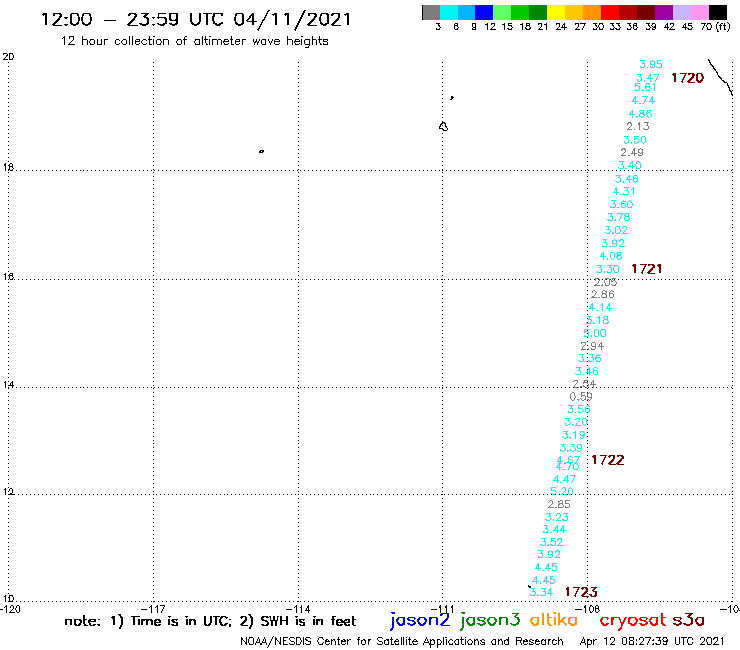Viewport: 740px width, 650px height.
Task: Click the 3.95 wave height value
Action: pyautogui.click(x=650, y=64)
